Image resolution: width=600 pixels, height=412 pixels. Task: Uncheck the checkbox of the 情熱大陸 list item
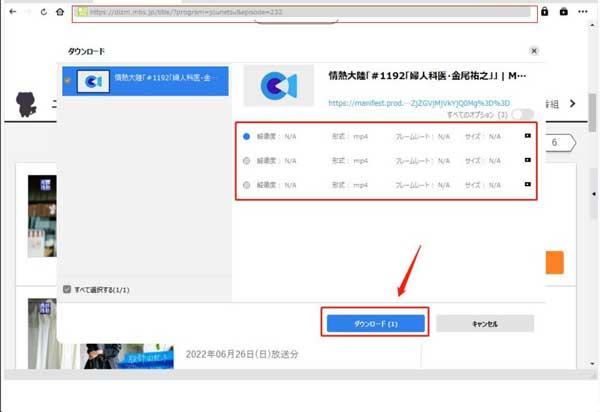68,81
